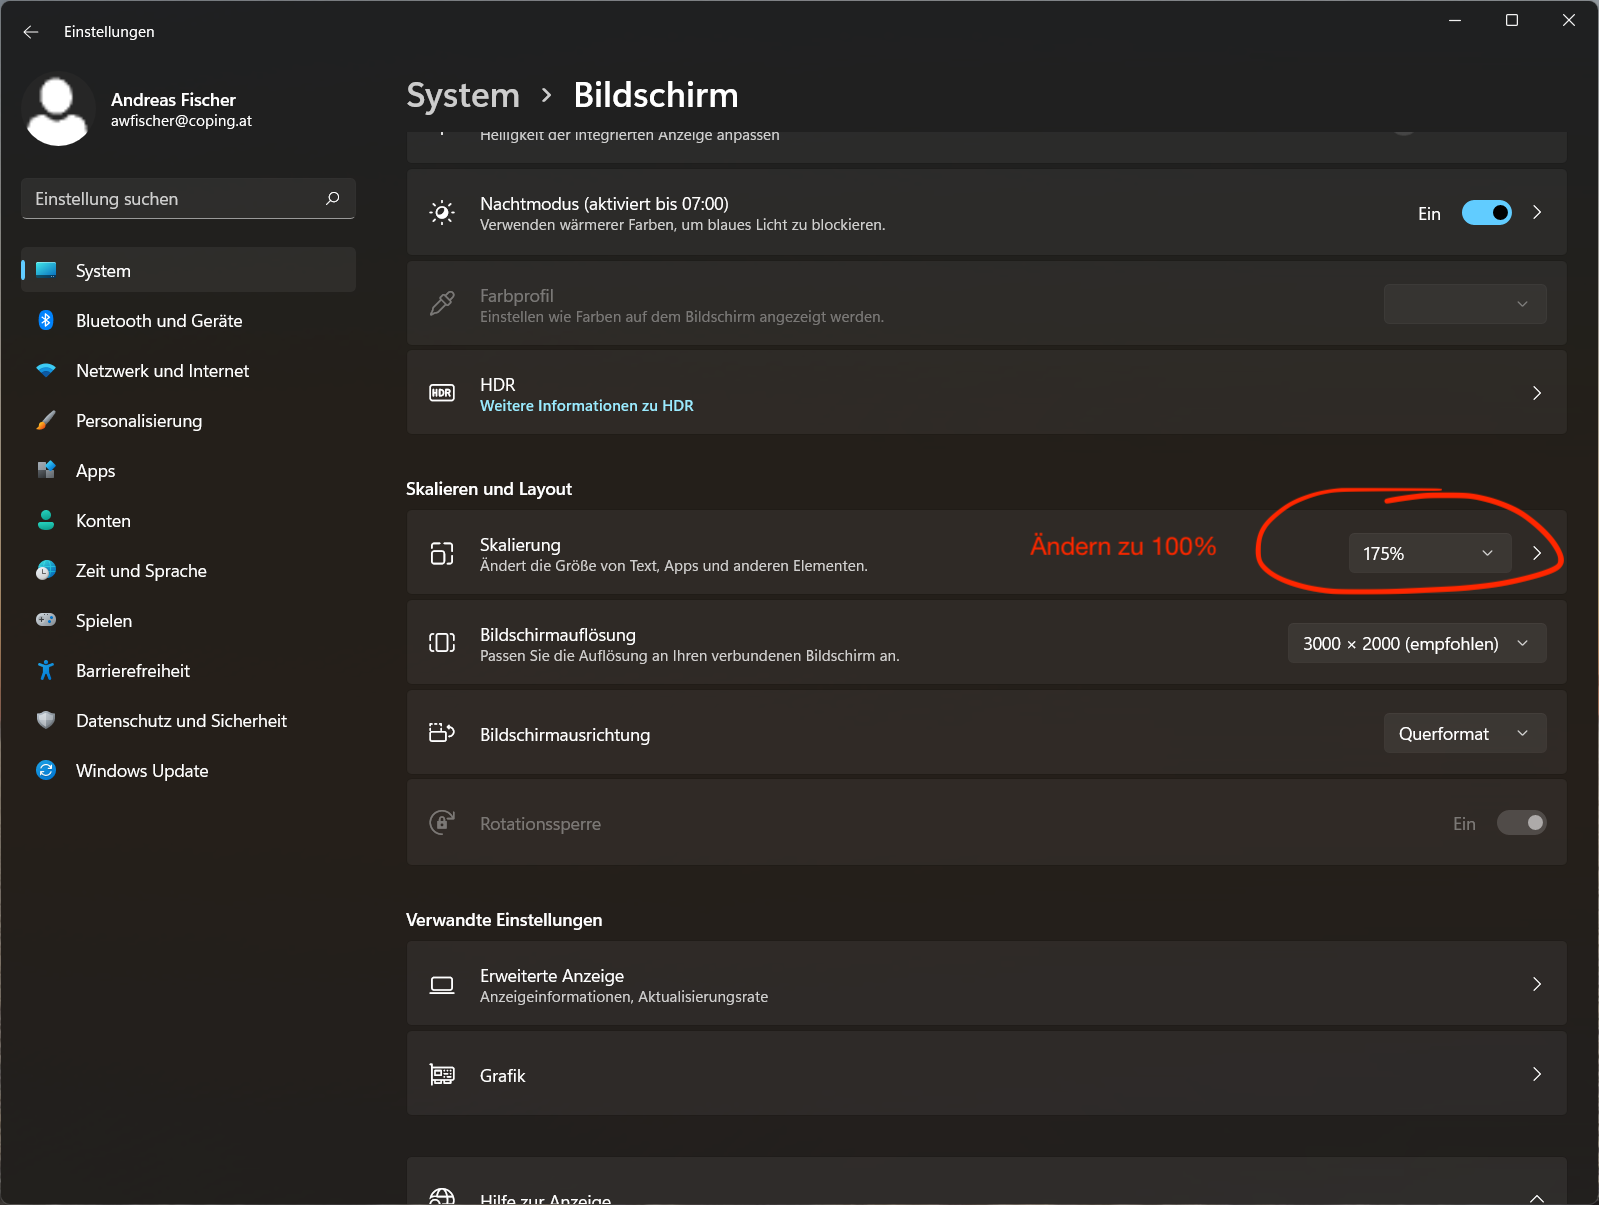The image size is (1599, 1205).
Task: Click the Bildschirmausrichtung icon
Action: pos(442,733)
